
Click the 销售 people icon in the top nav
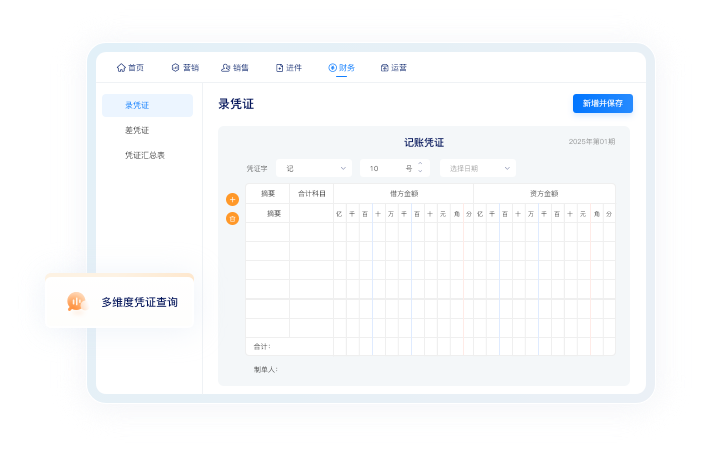click(x=225, y=68)
